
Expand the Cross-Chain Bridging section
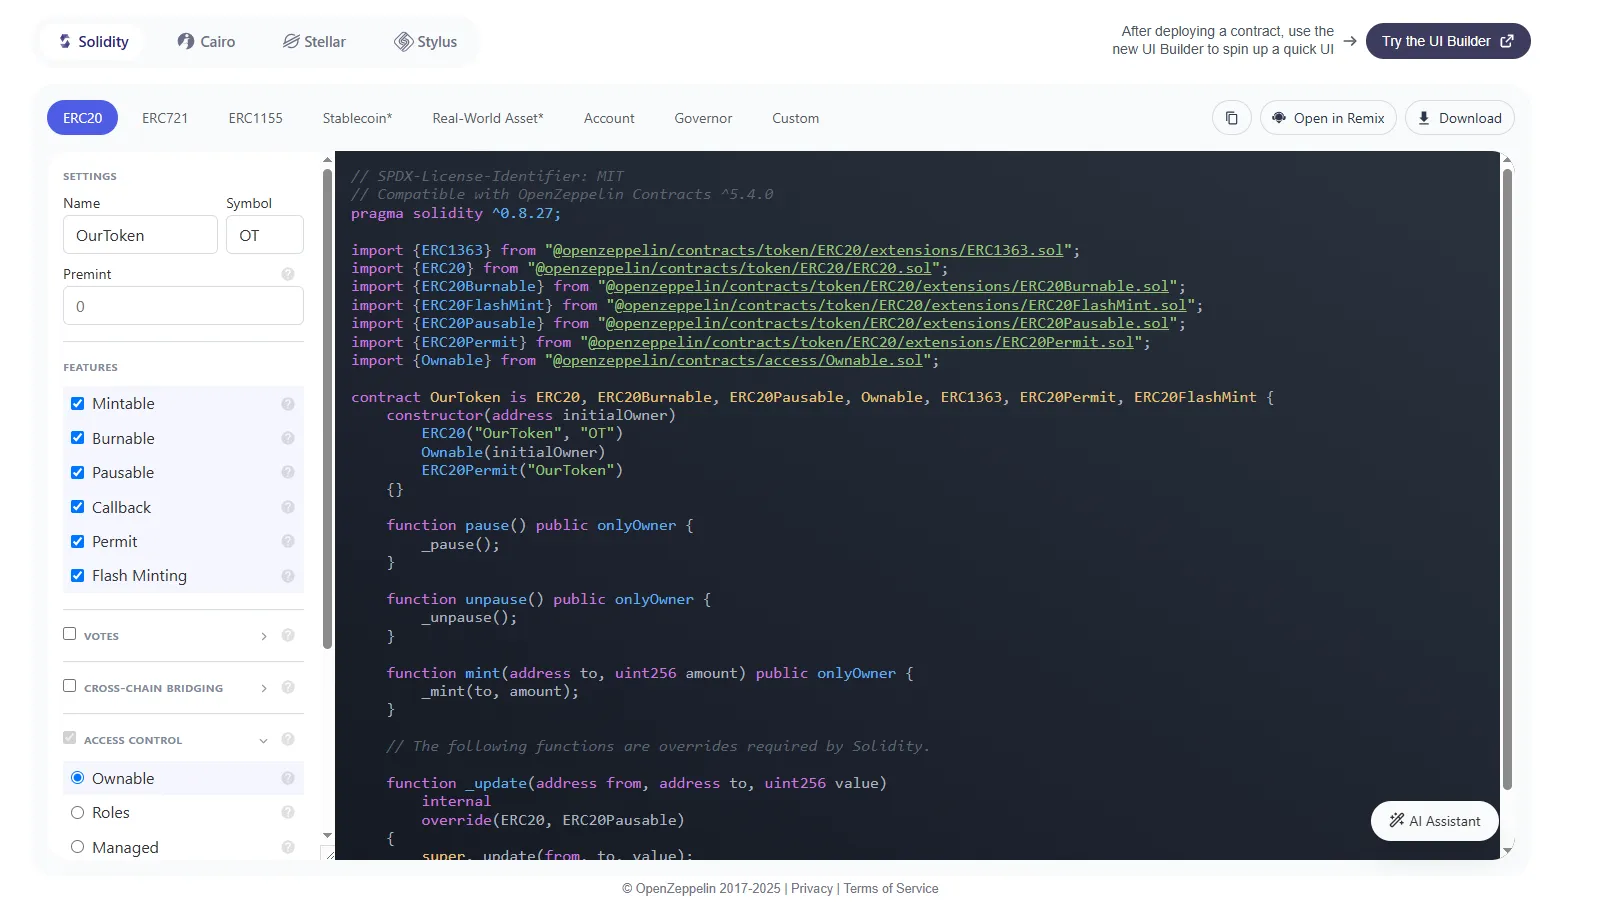coord(263,688)
